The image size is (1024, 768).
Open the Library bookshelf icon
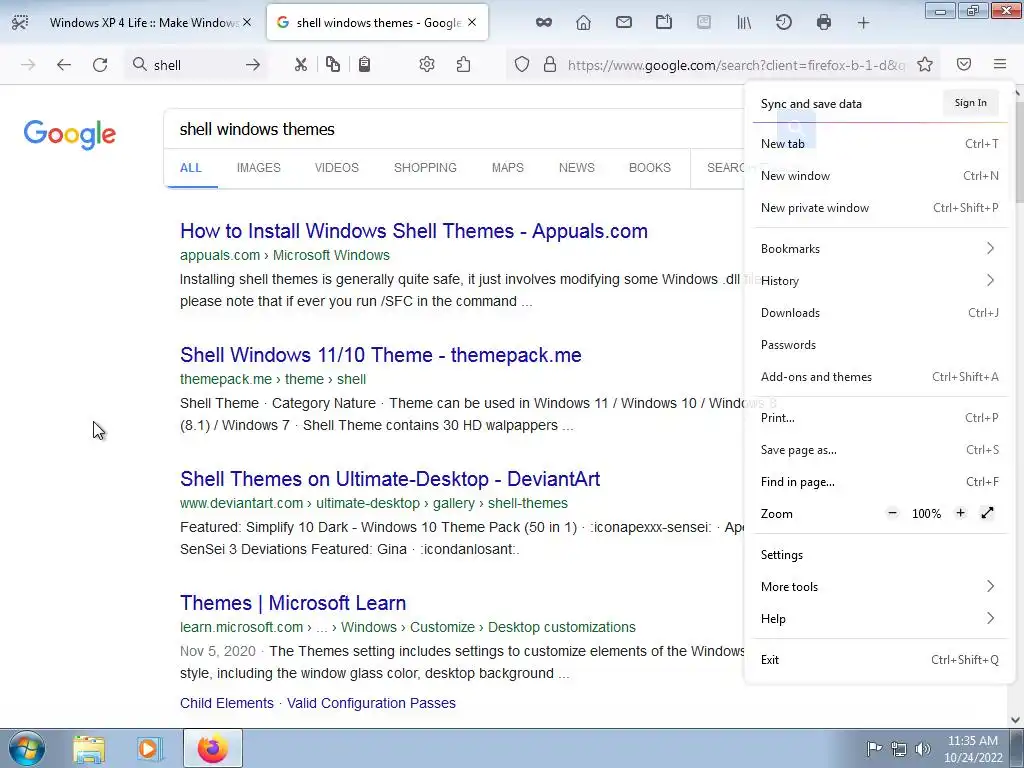point(744,23)
